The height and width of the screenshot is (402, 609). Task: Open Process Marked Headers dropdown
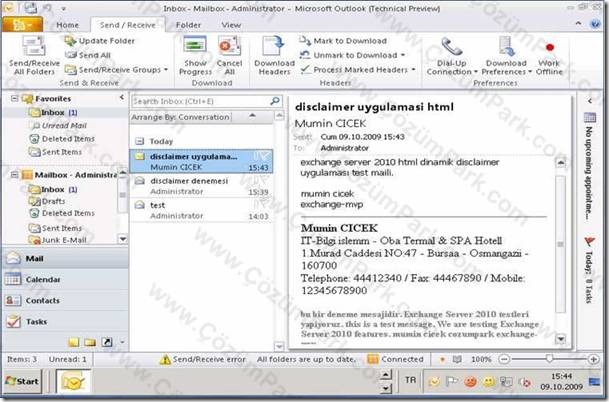(358, 70)
